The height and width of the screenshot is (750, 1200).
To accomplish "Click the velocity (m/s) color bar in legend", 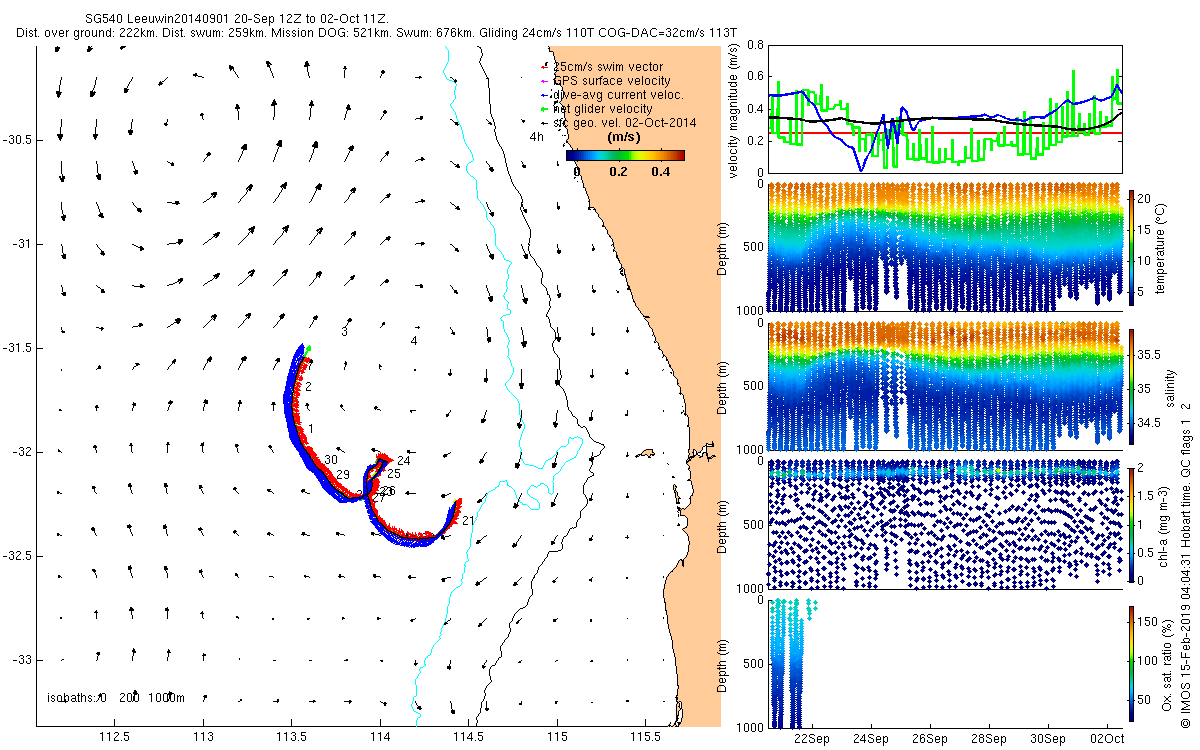I will [x=625, y=155].
